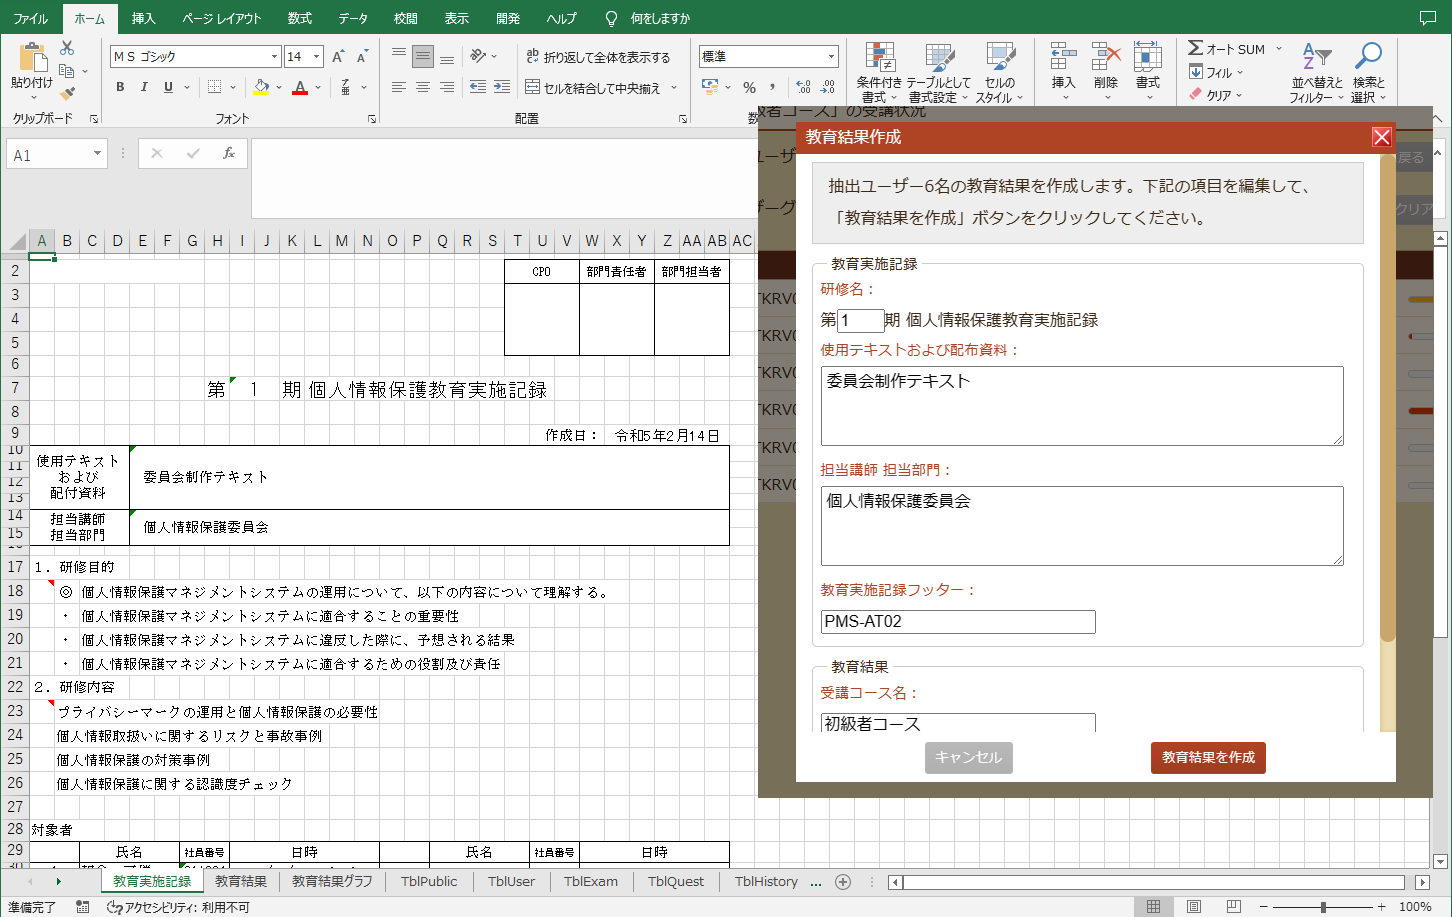Edit the 期 number input field

click(860, 320)
